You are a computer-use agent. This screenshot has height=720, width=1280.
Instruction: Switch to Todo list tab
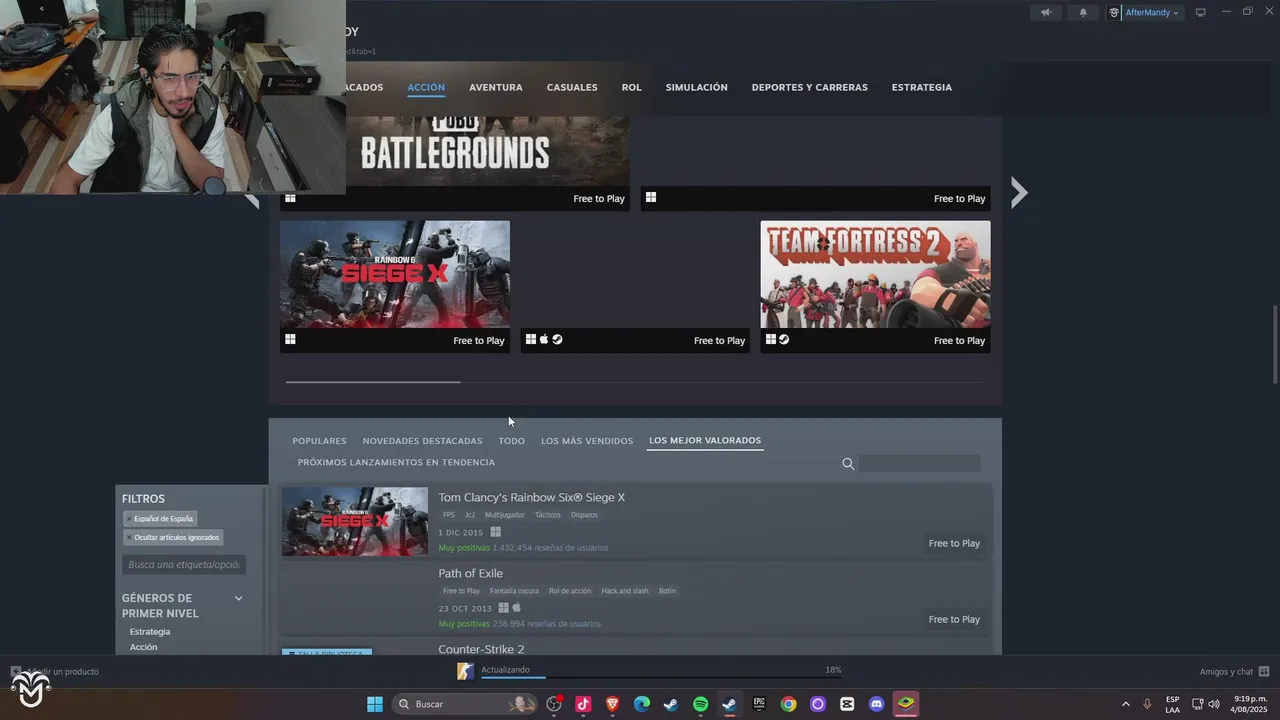pyautogui.click(x=511, y=441)
